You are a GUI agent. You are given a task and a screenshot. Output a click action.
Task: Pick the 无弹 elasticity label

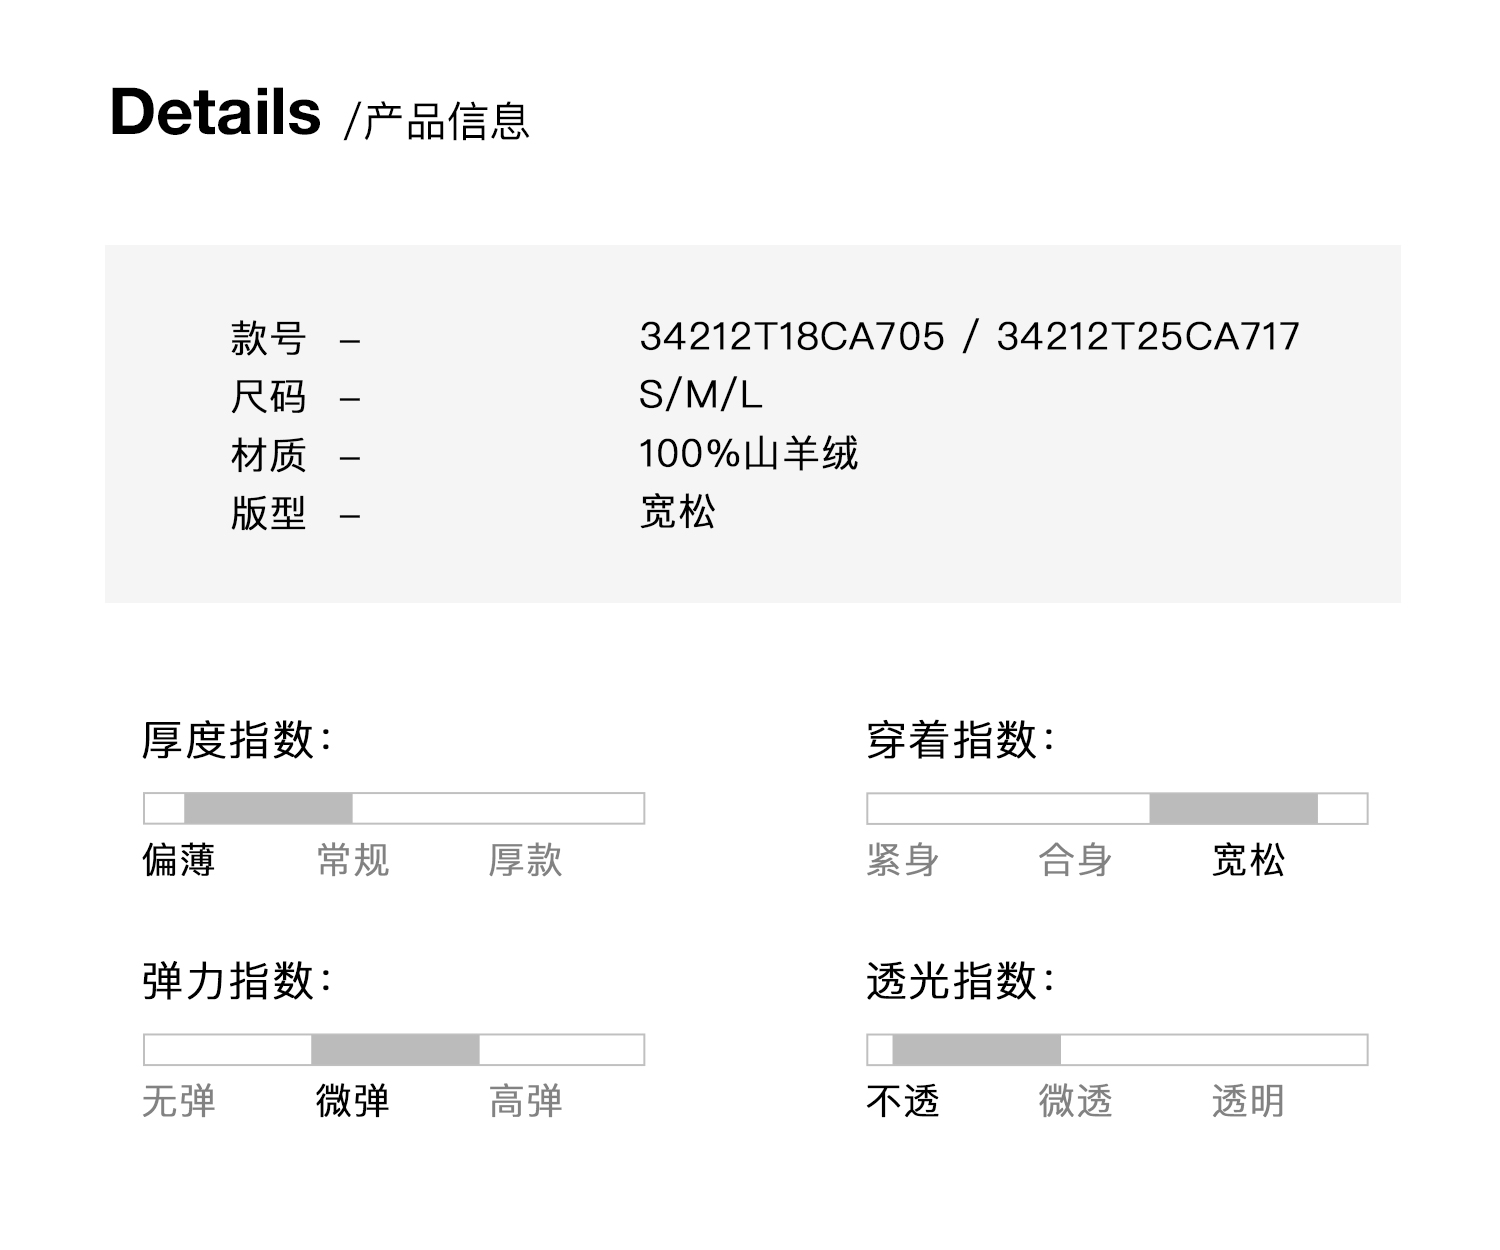(179, 1101)
